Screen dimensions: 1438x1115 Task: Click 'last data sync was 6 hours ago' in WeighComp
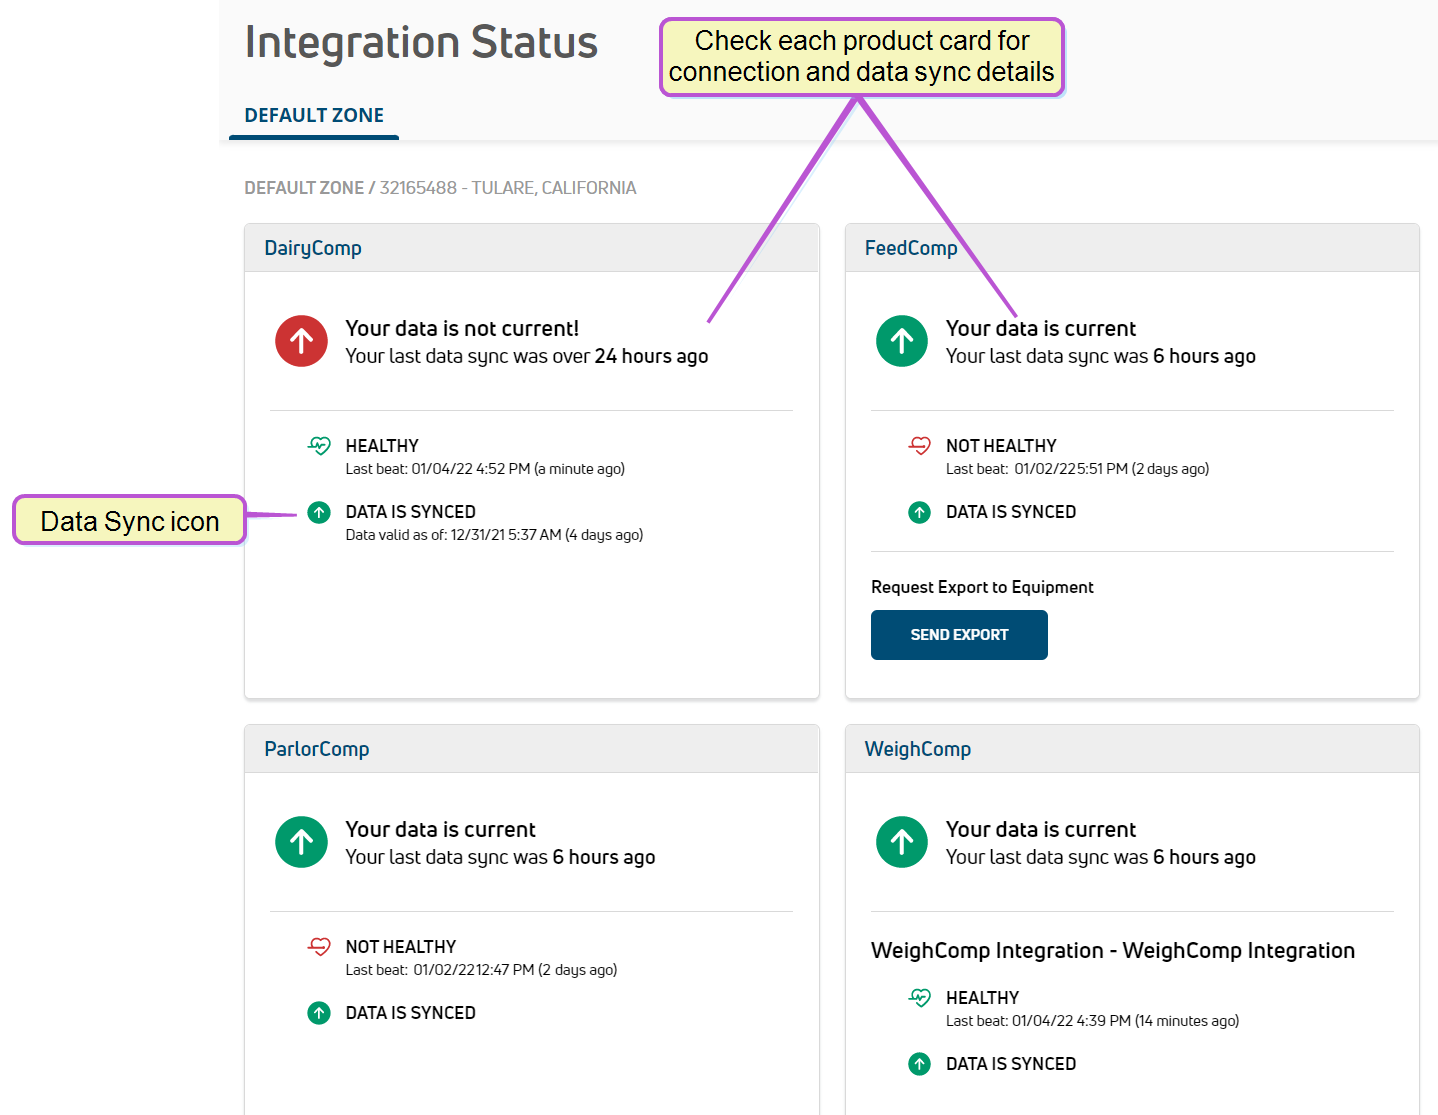(1122, 857)
